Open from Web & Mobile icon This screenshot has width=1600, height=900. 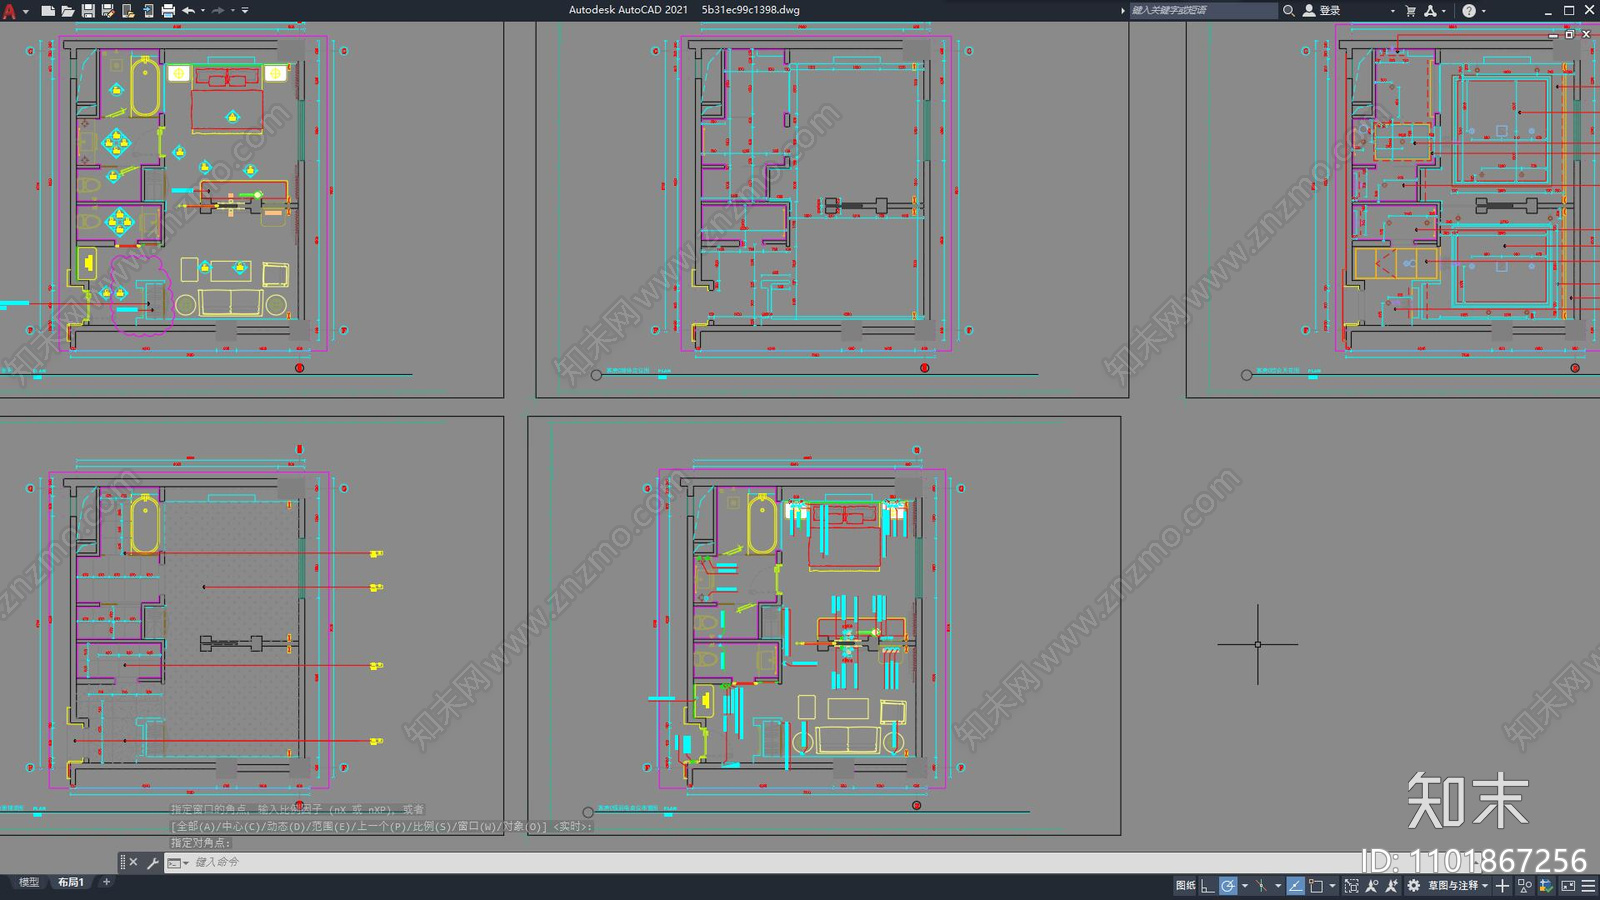click(x=128, y=11)
